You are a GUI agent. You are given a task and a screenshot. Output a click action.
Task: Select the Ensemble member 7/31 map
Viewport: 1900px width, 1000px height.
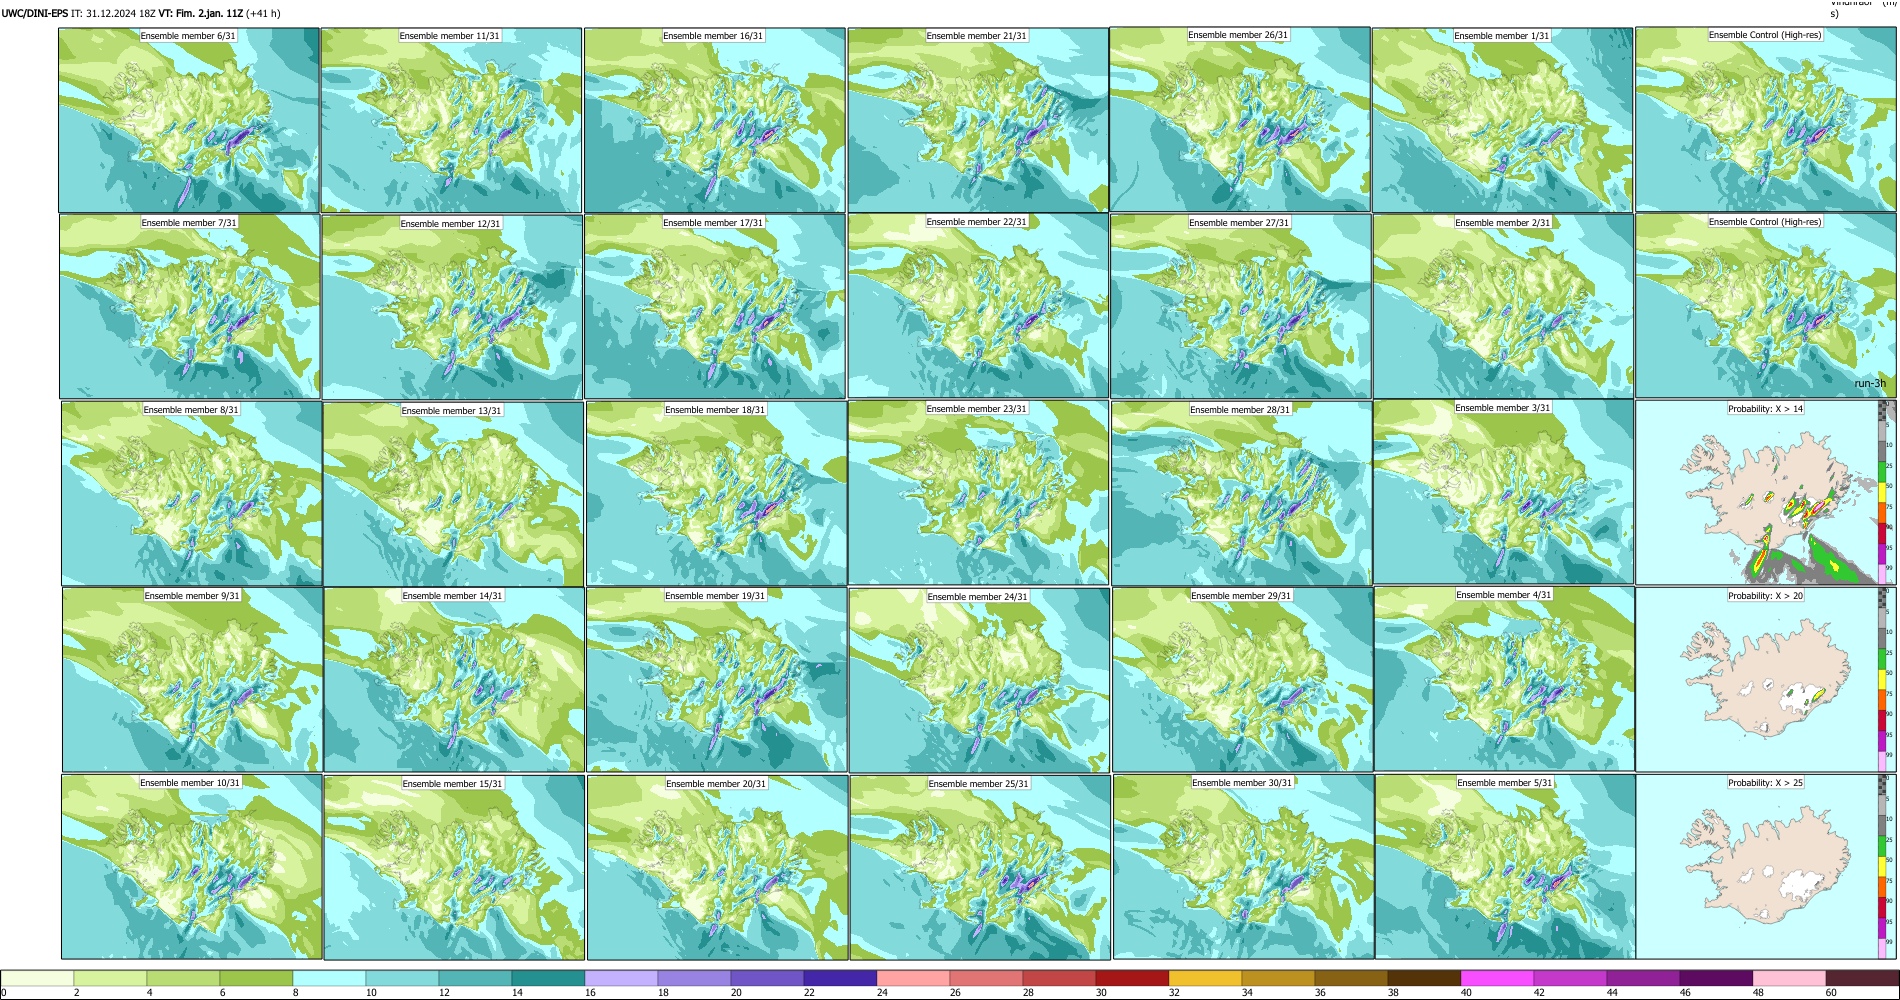190,307
